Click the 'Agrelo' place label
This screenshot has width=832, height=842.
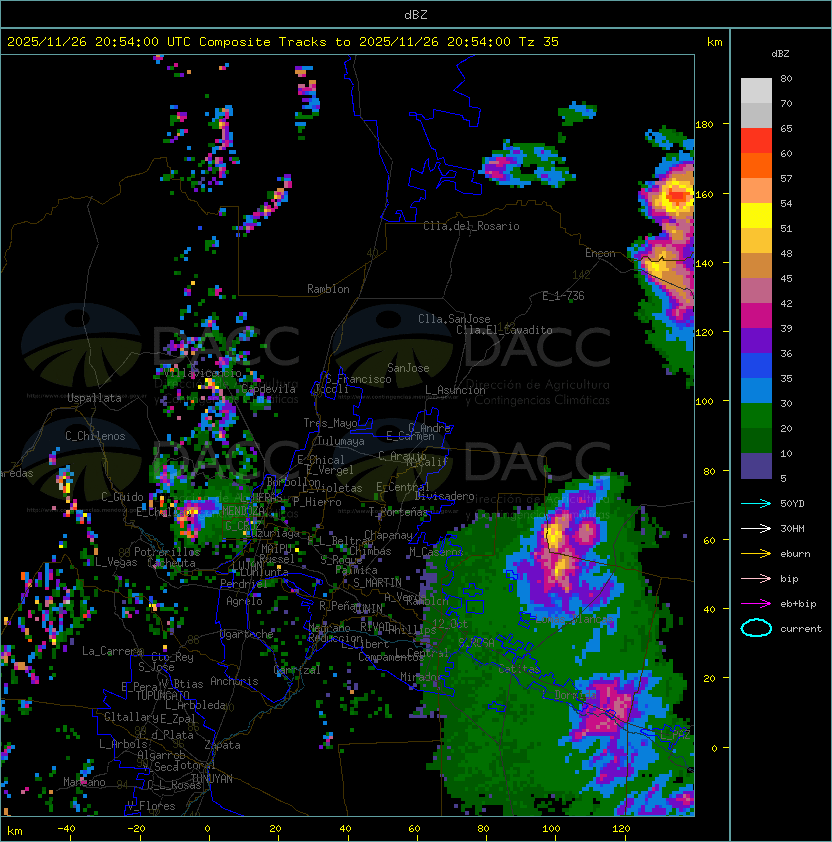pos(244,601)
